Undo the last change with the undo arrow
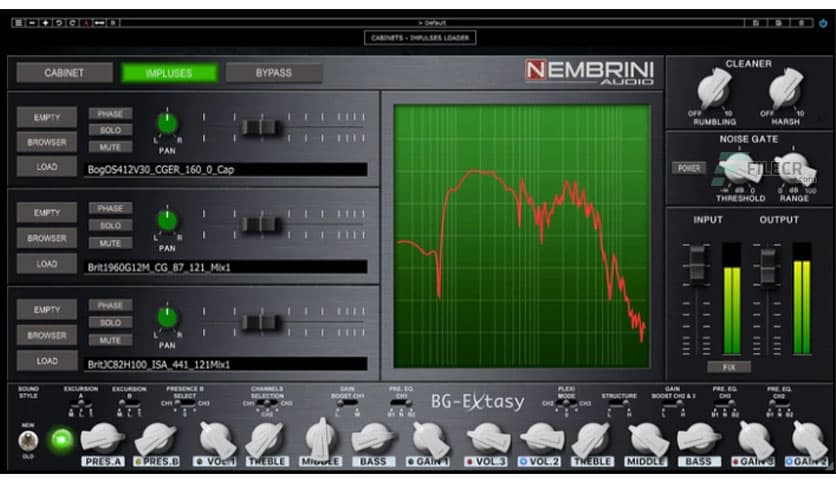Screen dimensions: 836x484 [x=59, y=23]
